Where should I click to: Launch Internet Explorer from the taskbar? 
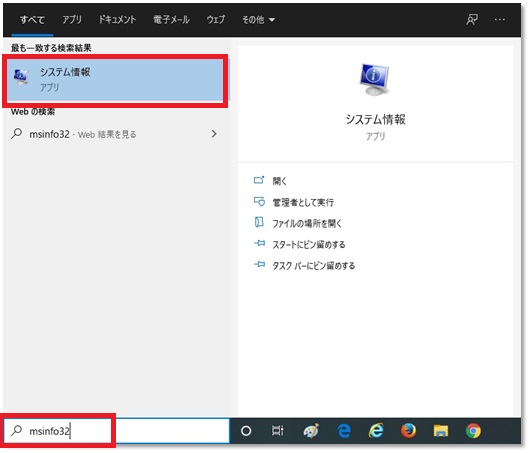click(376, 431)
